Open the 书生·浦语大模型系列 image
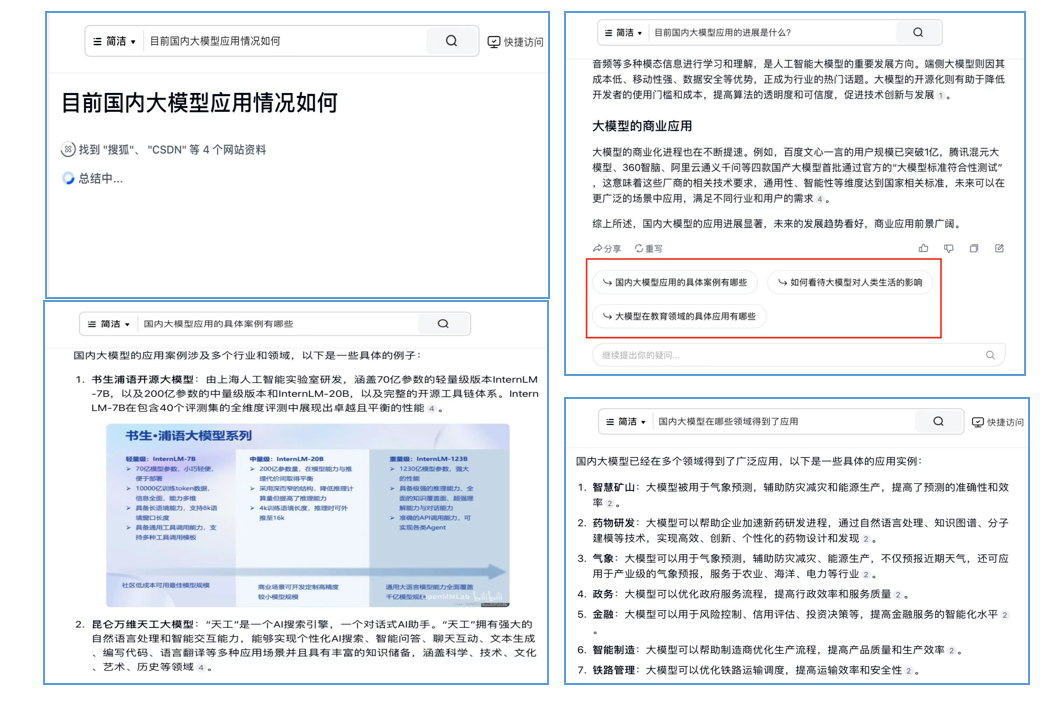 [x=308, y=516]
